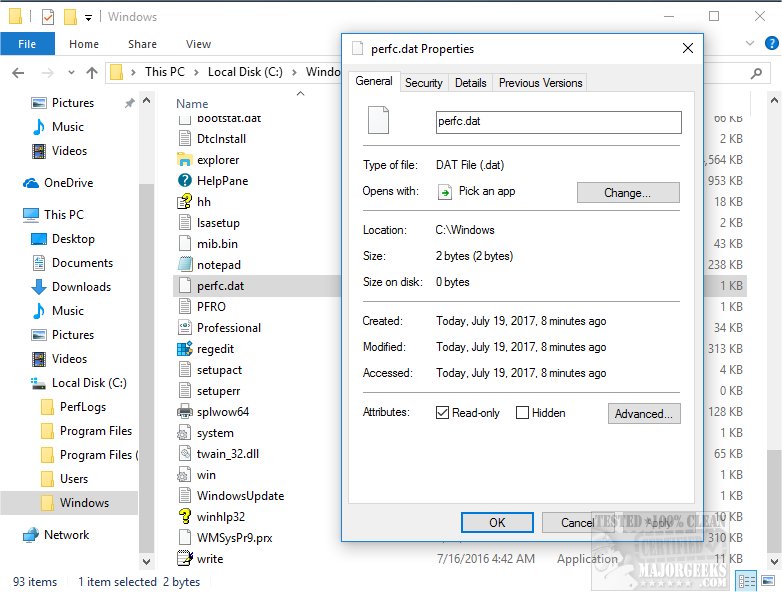Select This PC in the address bar
782x592 pixels.
[165, 72]
